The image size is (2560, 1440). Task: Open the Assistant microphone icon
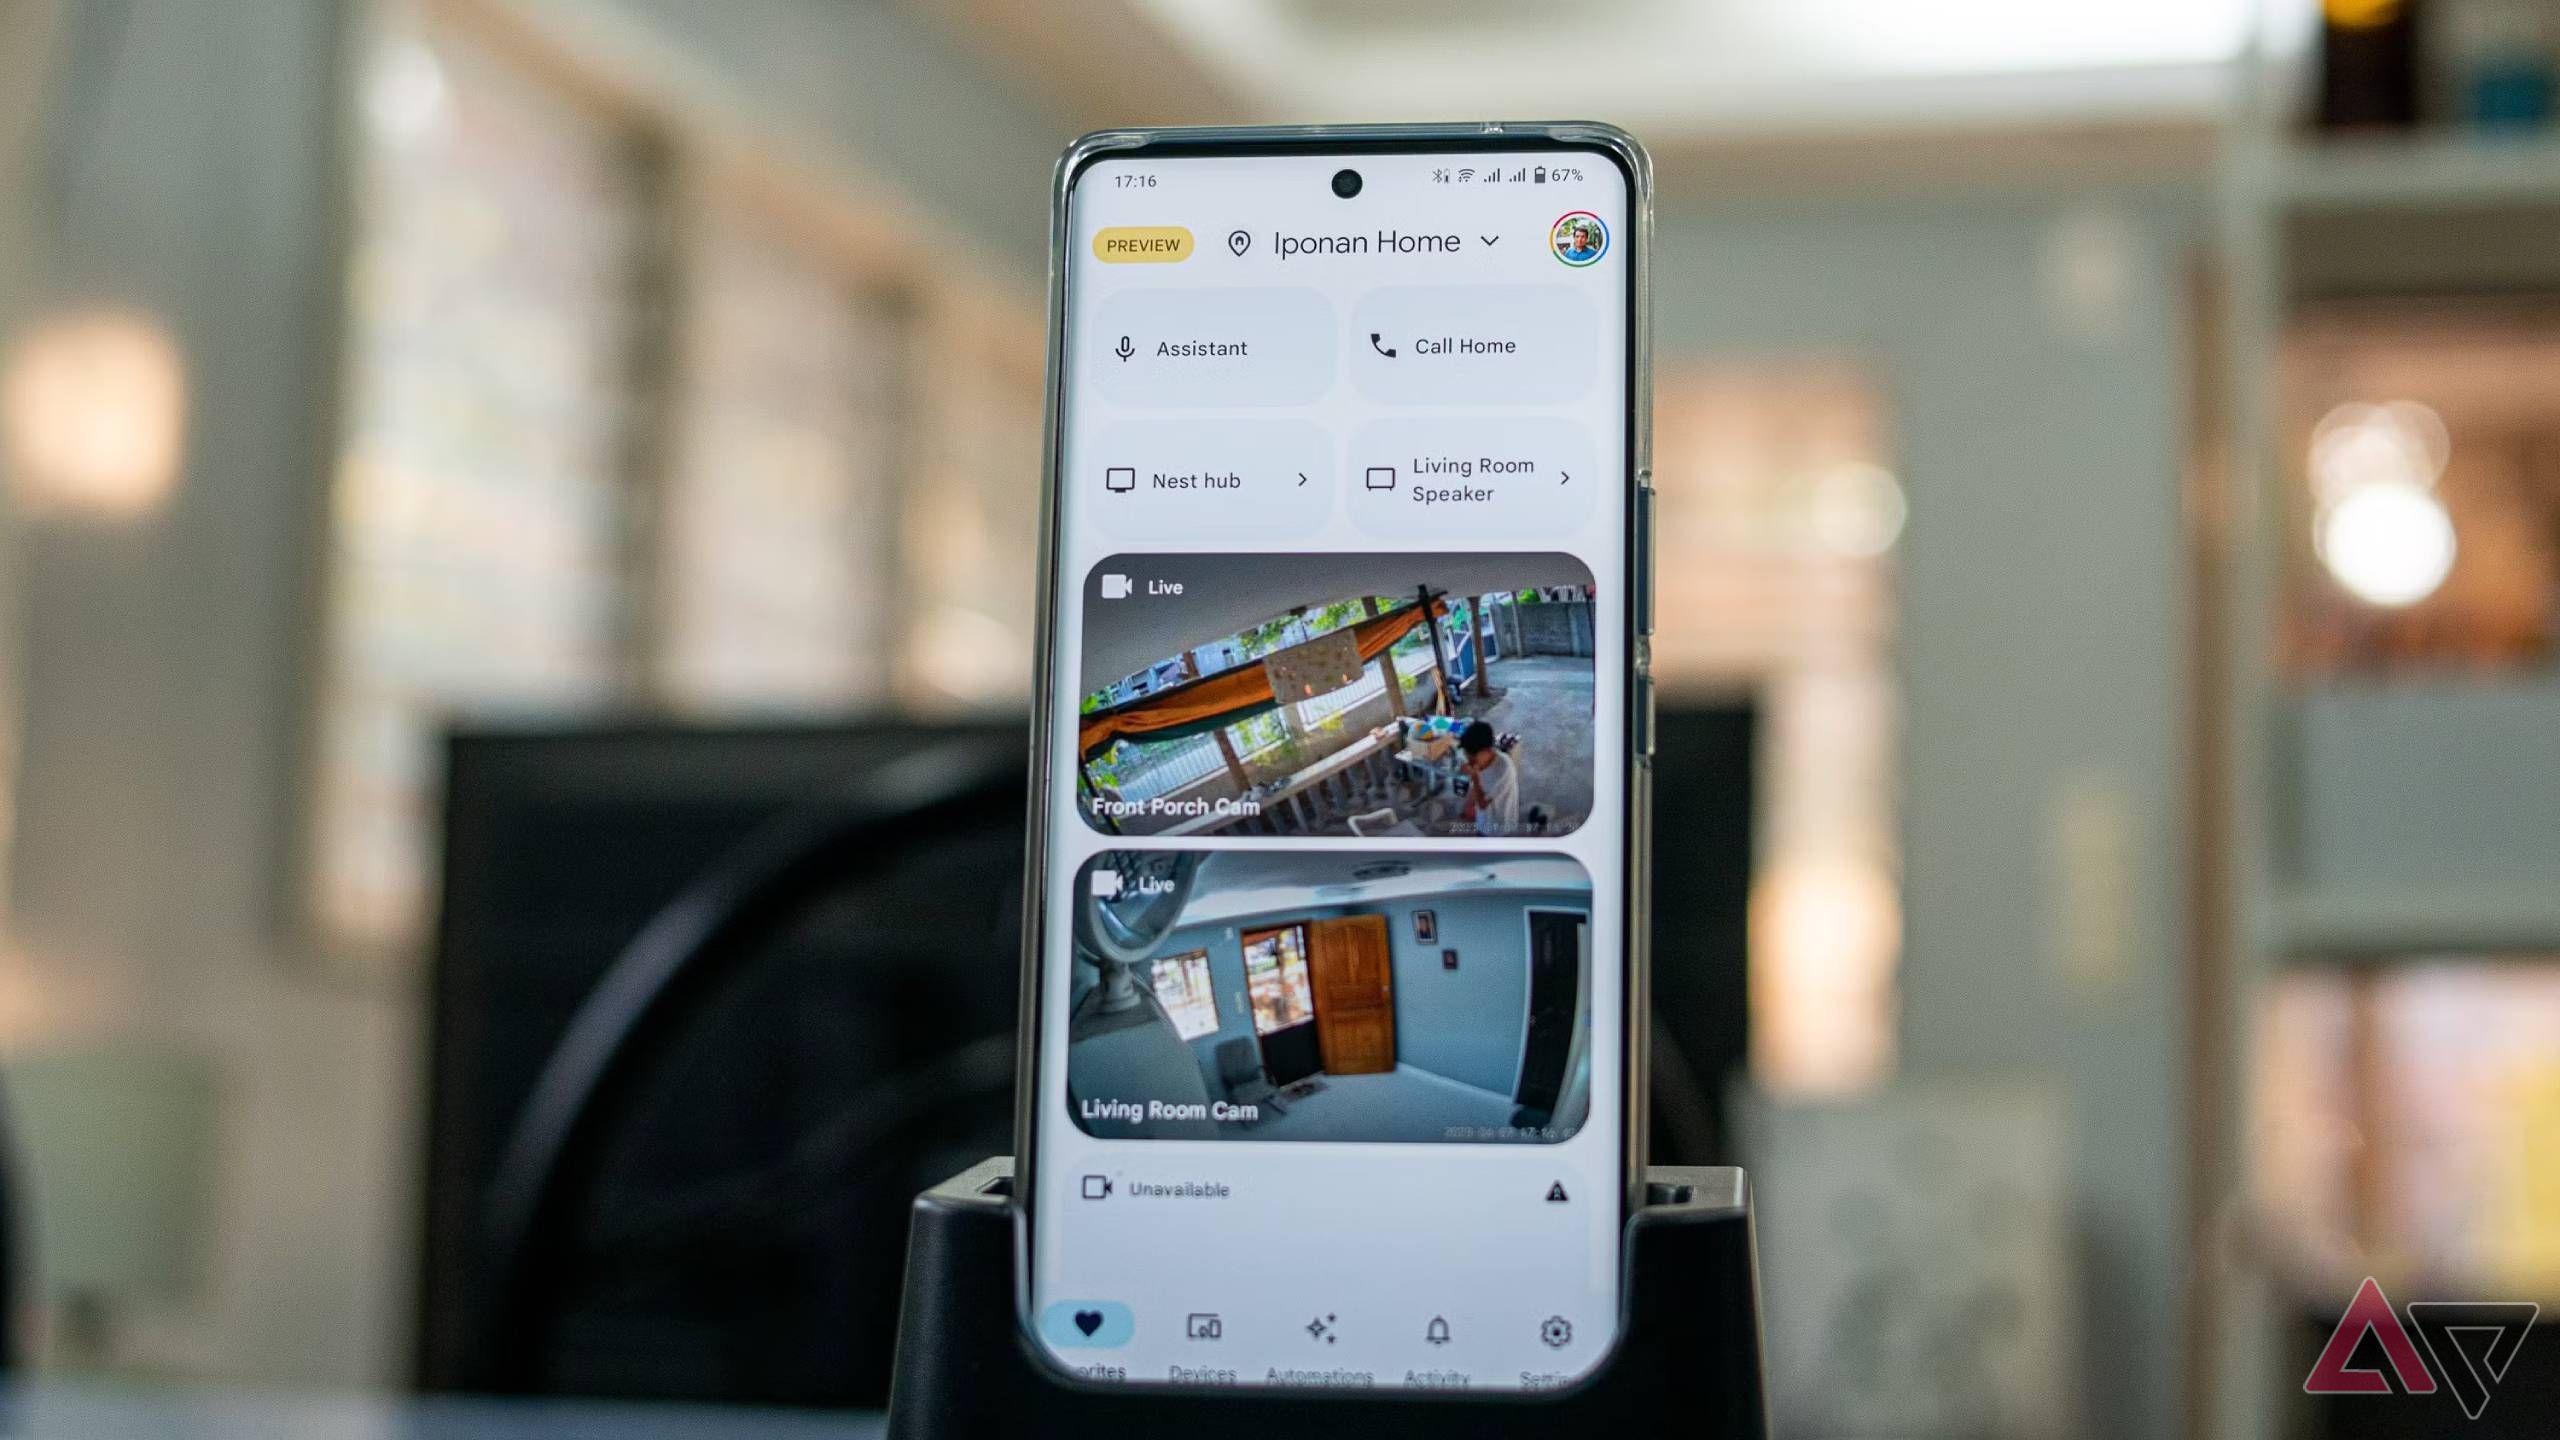tap(1122, 346)
